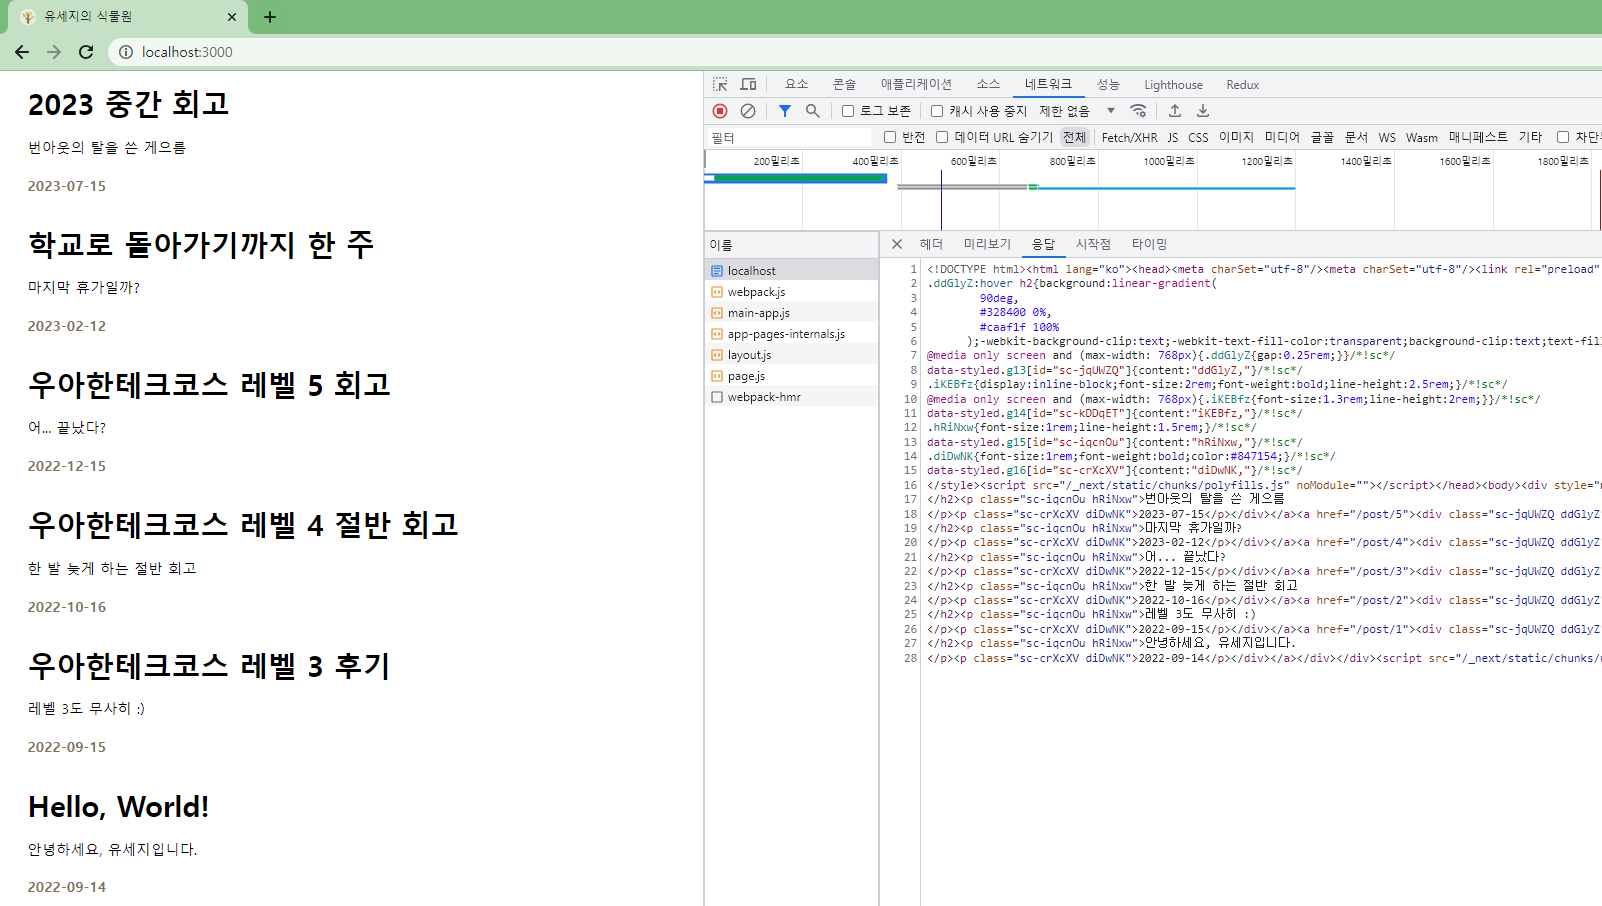1602x906 pixels.
Task: Open post Hello, World!
Action: 119,806
